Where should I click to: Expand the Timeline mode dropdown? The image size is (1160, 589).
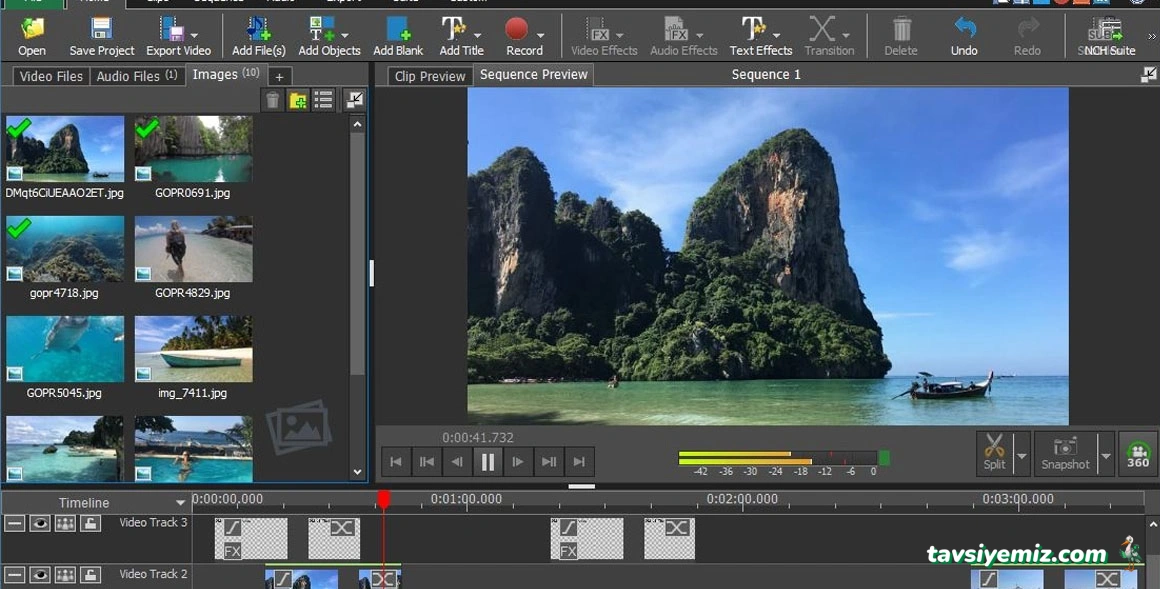181,503
